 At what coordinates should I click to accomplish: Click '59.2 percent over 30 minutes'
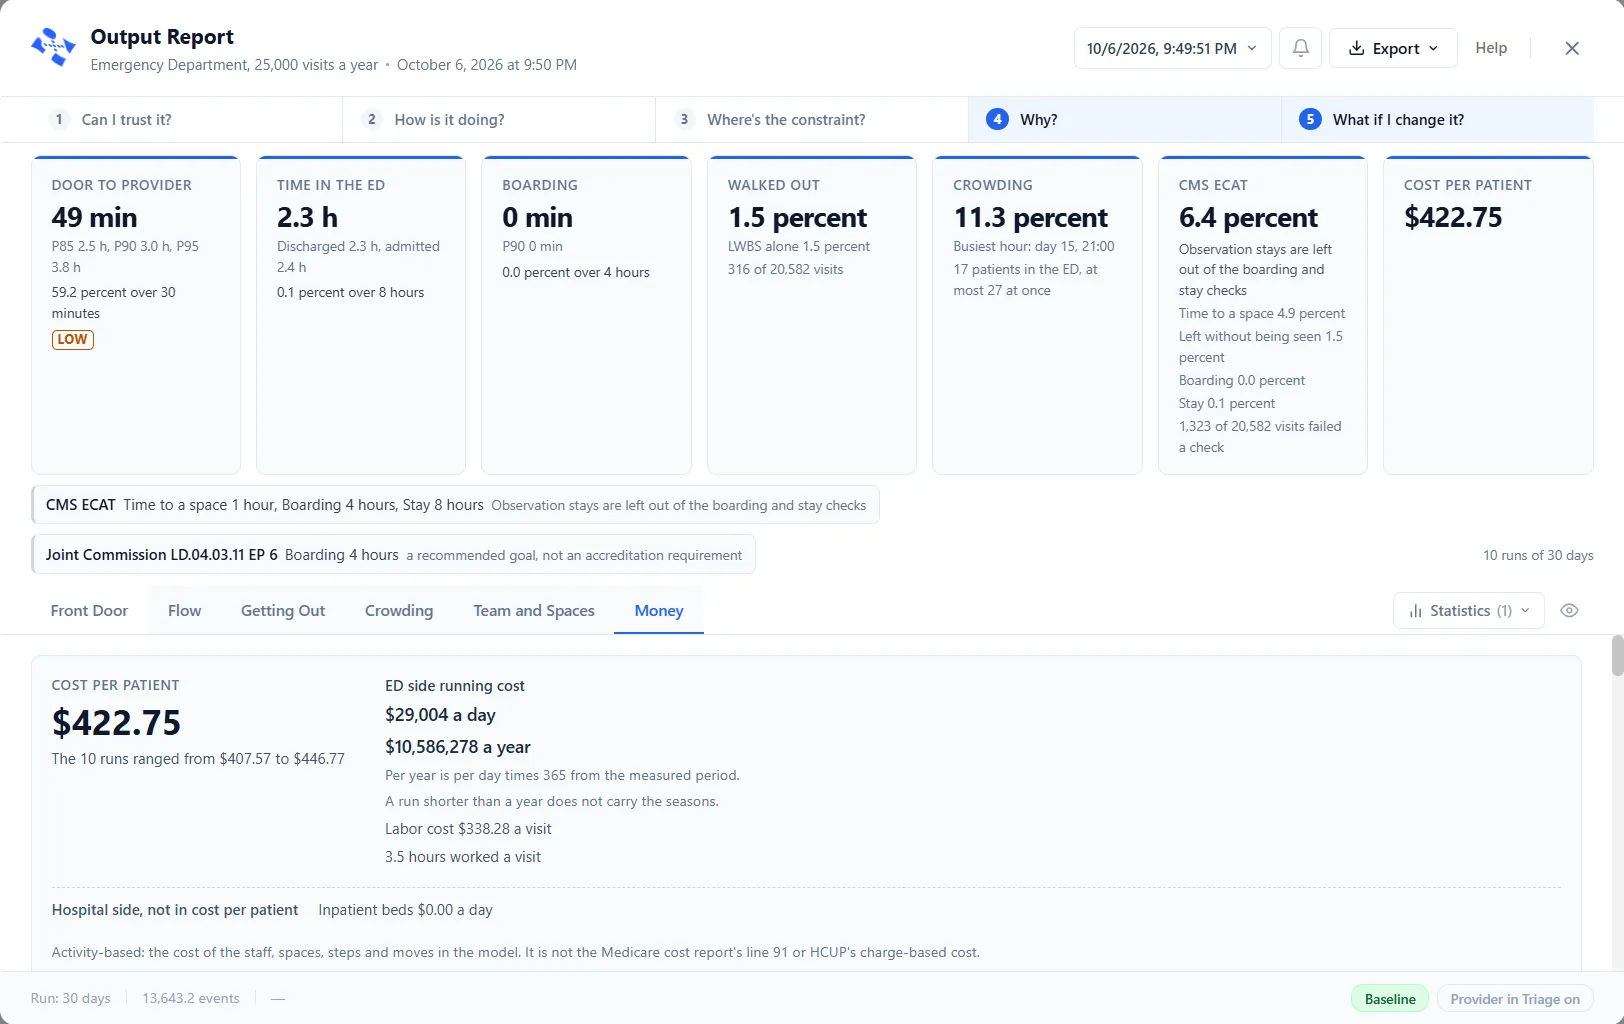click(x=114, y=303)
